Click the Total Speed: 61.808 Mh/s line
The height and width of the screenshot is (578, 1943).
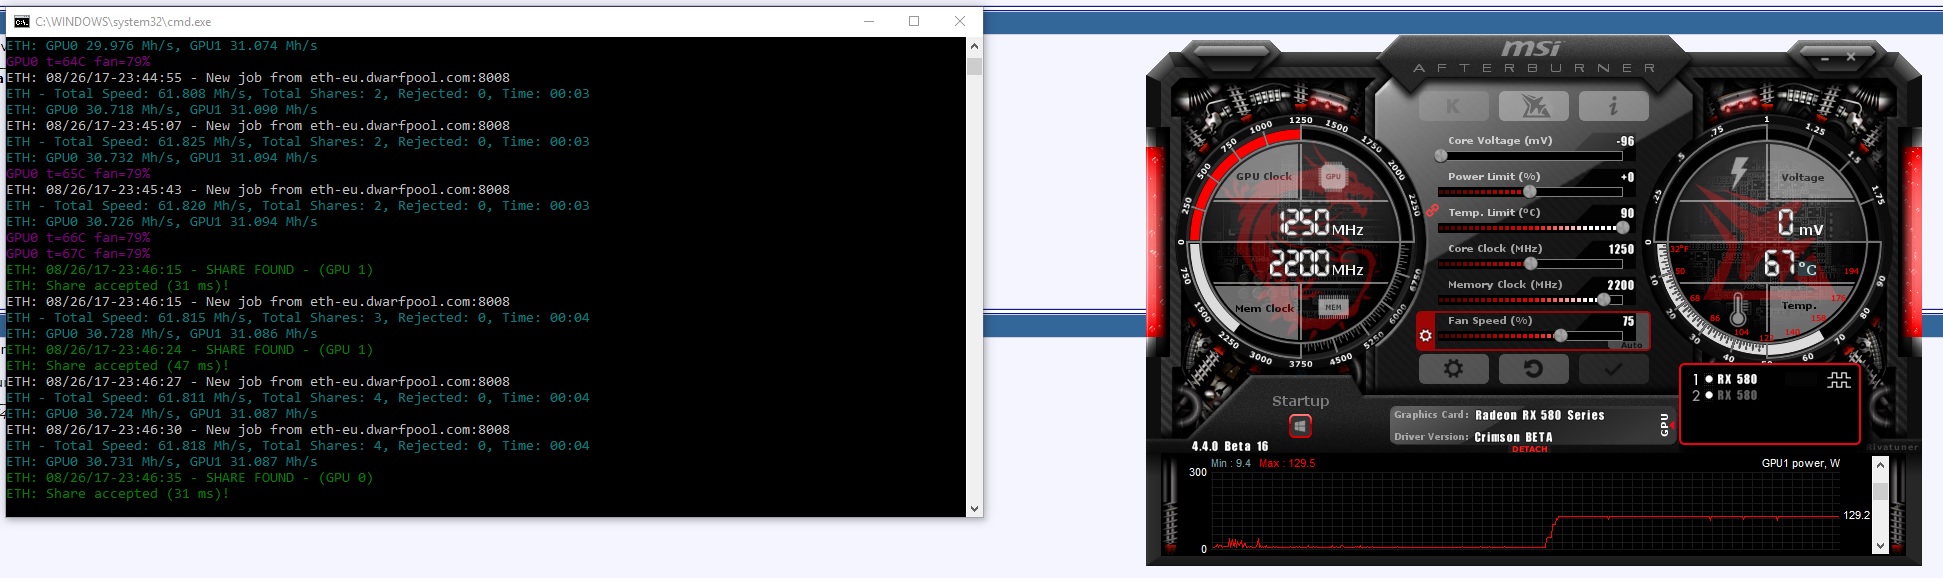pos(298,93)
